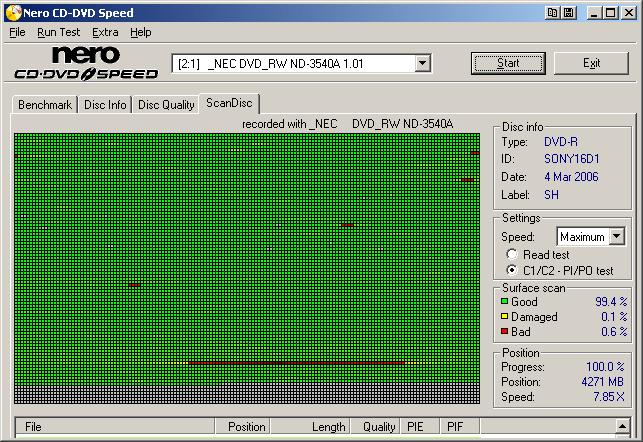This screenshot has height=442, width=643.
Task: Click the Nero disc application icon in title bar
Action: click(13, 12)
